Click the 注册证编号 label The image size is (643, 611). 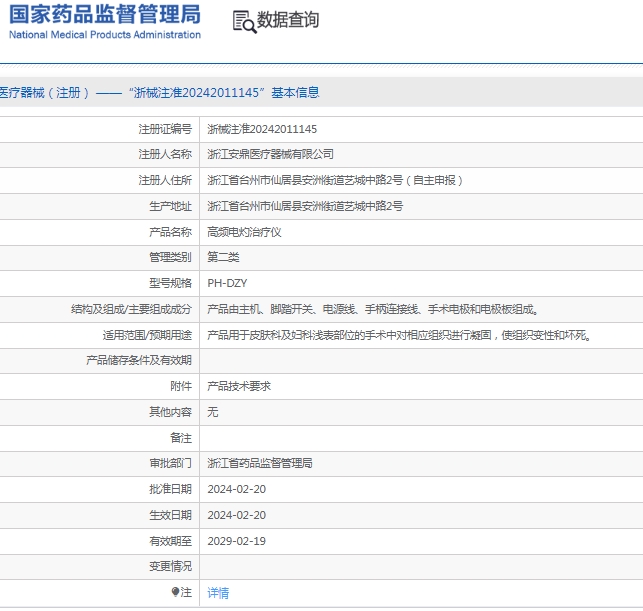pos(165,129)
